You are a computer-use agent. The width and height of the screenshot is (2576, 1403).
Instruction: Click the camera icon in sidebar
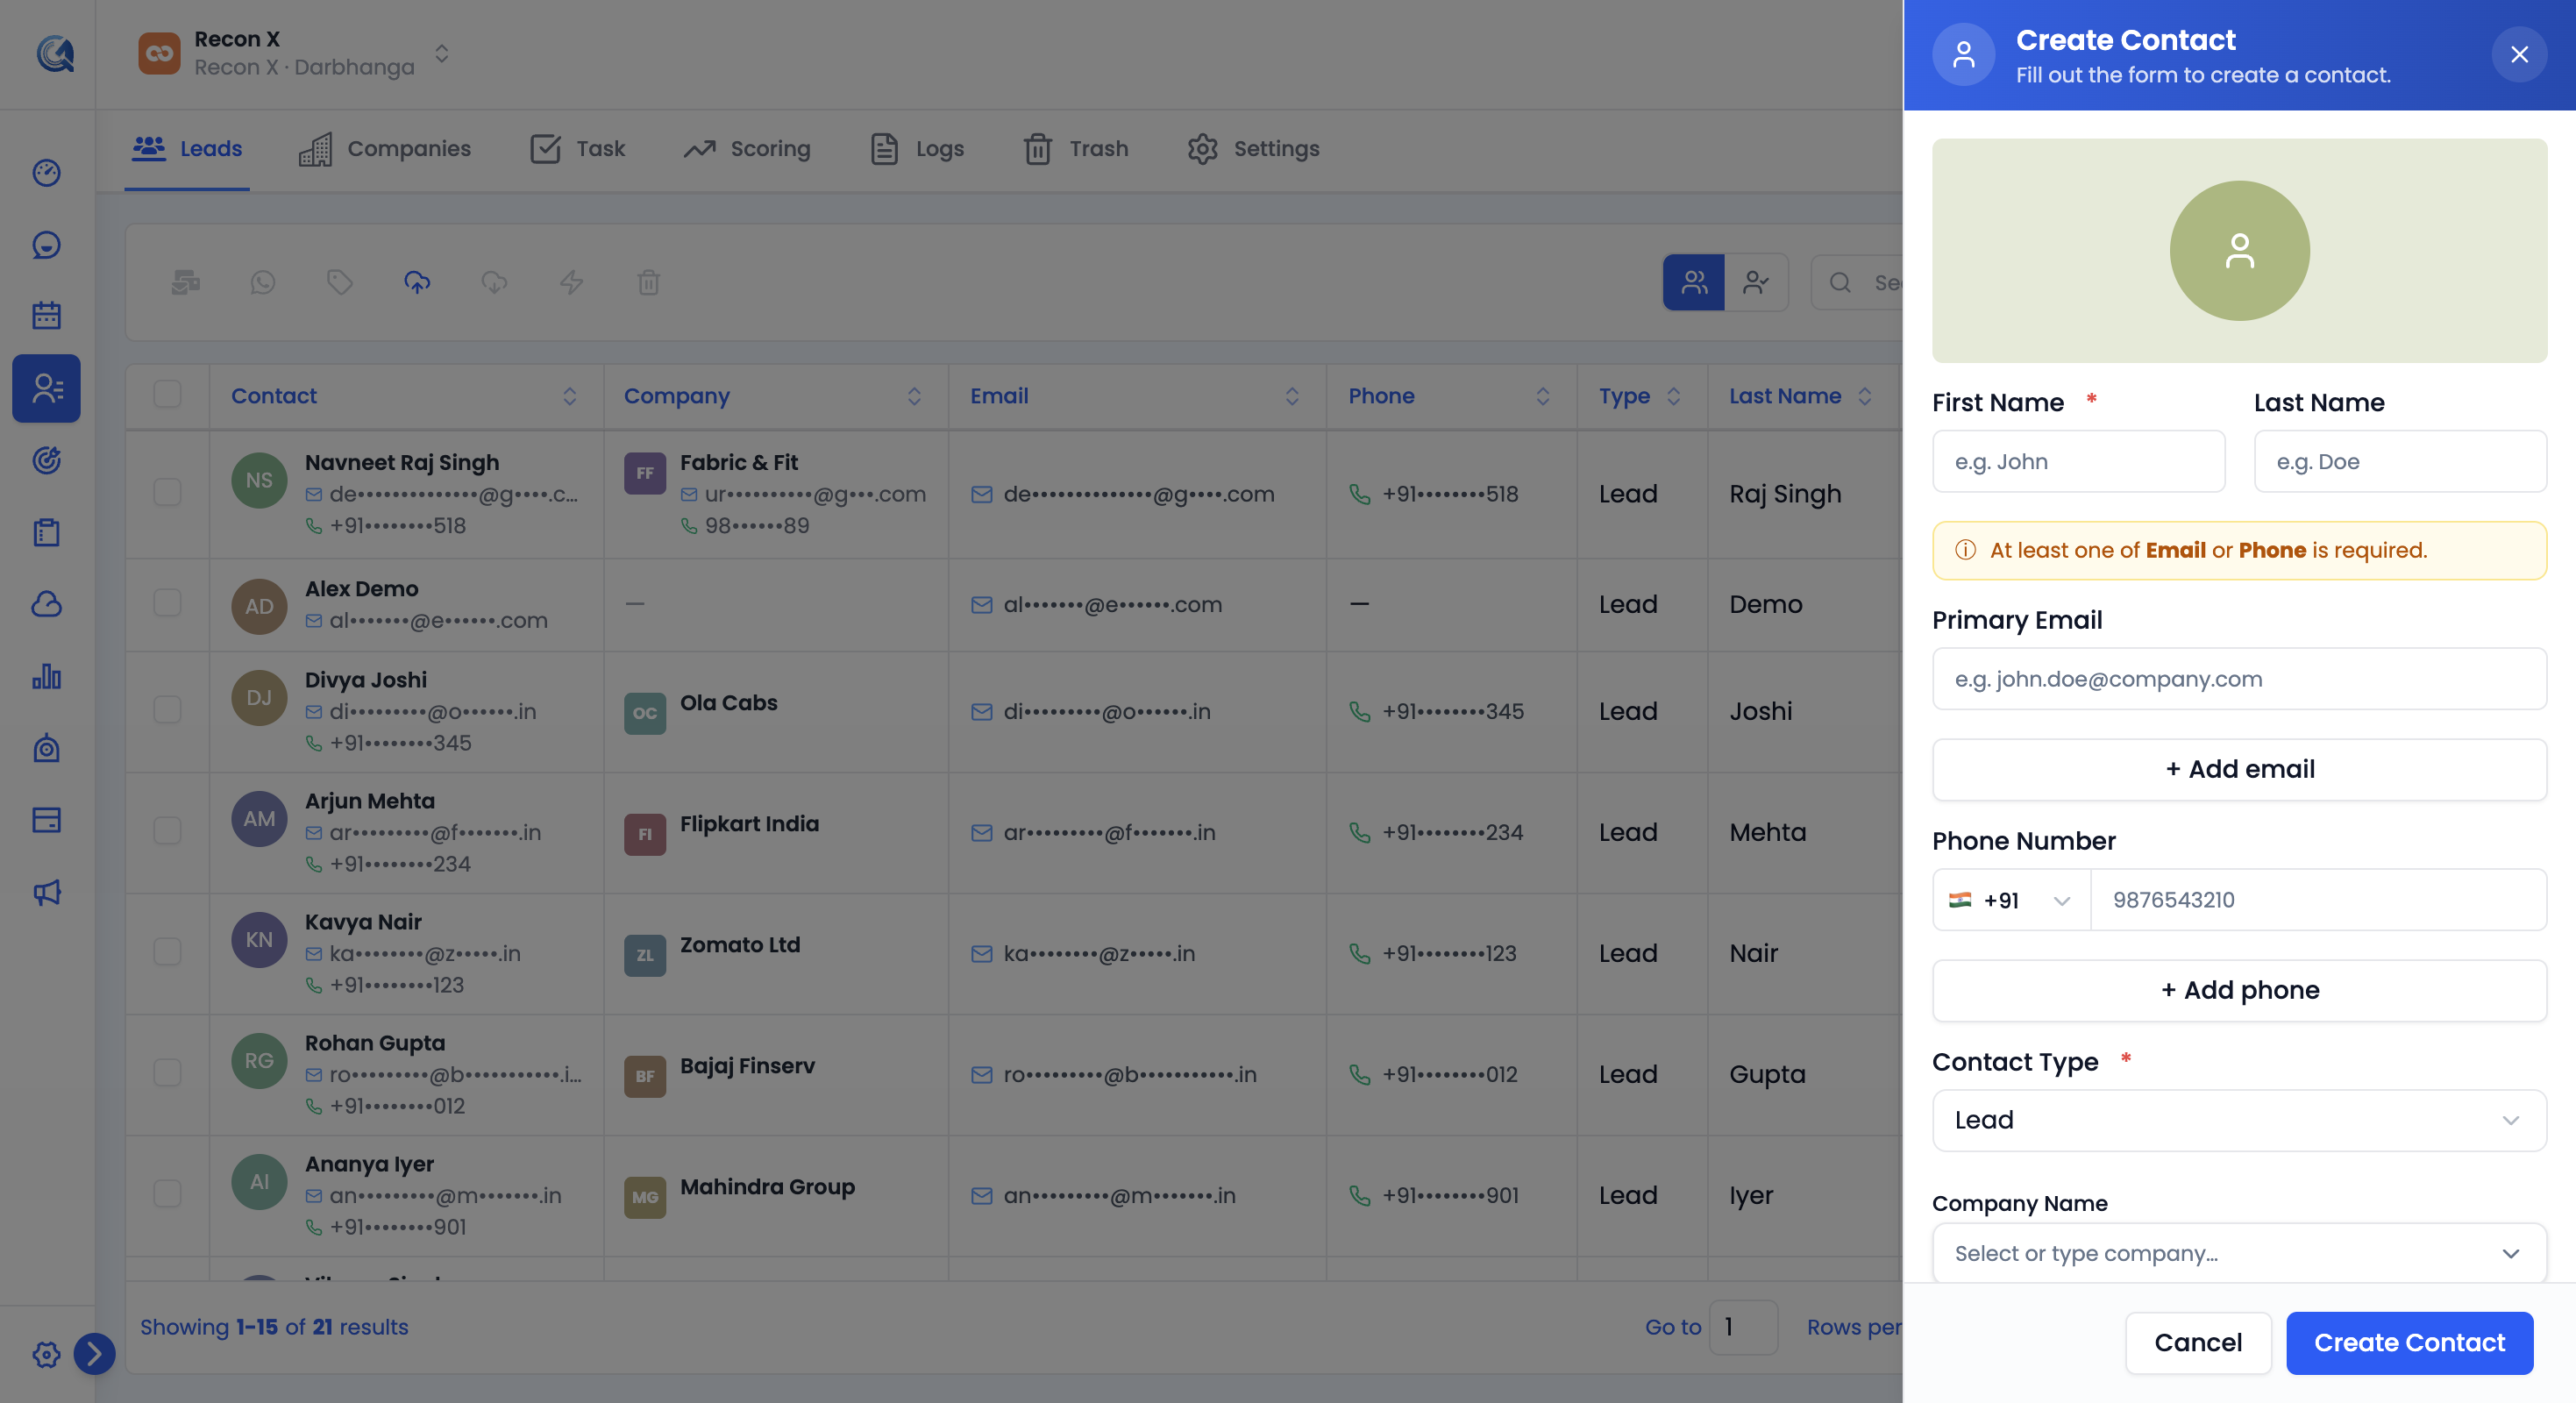pyautogui.click(x=46, y=748)
